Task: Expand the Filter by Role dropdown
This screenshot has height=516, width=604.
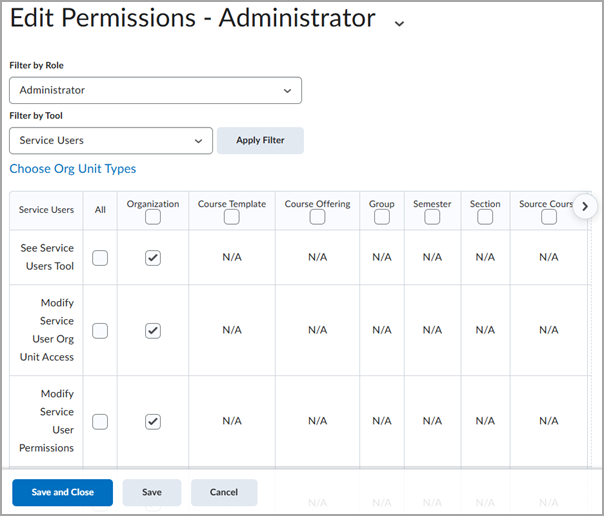Action: click(x=155, y=90)
